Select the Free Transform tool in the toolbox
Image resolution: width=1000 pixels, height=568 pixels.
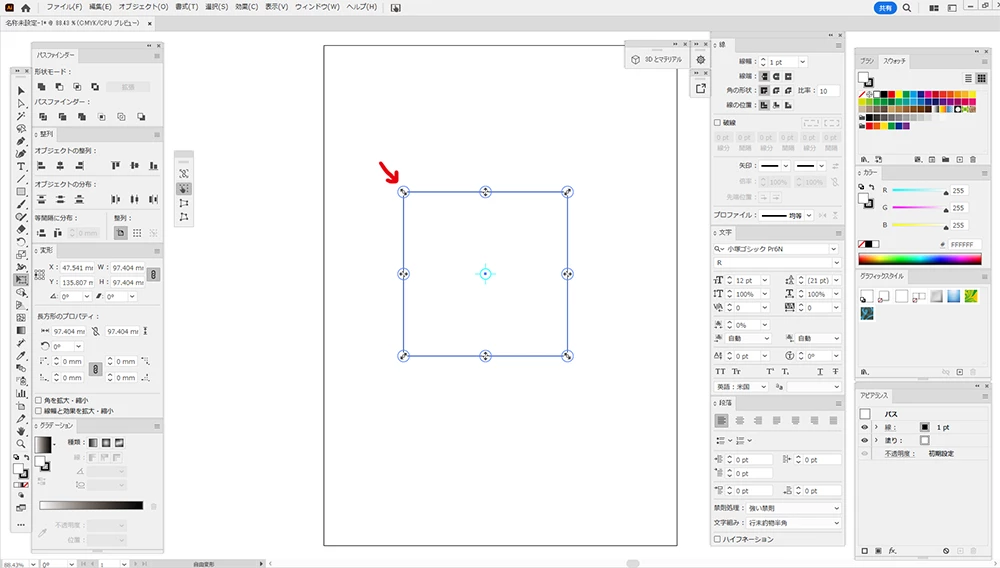20,280
